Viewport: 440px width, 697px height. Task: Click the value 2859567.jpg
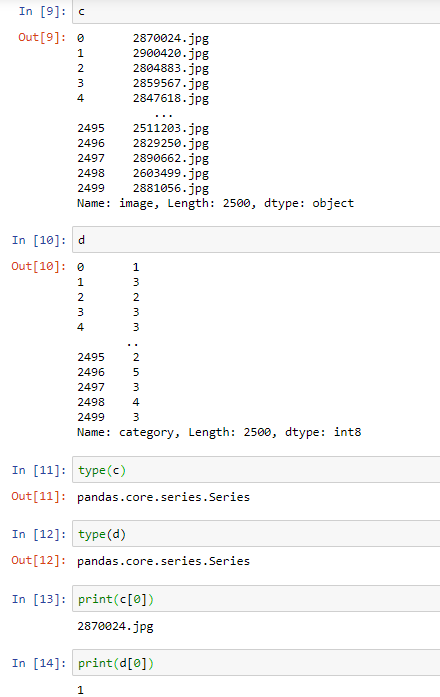(171, 84)
